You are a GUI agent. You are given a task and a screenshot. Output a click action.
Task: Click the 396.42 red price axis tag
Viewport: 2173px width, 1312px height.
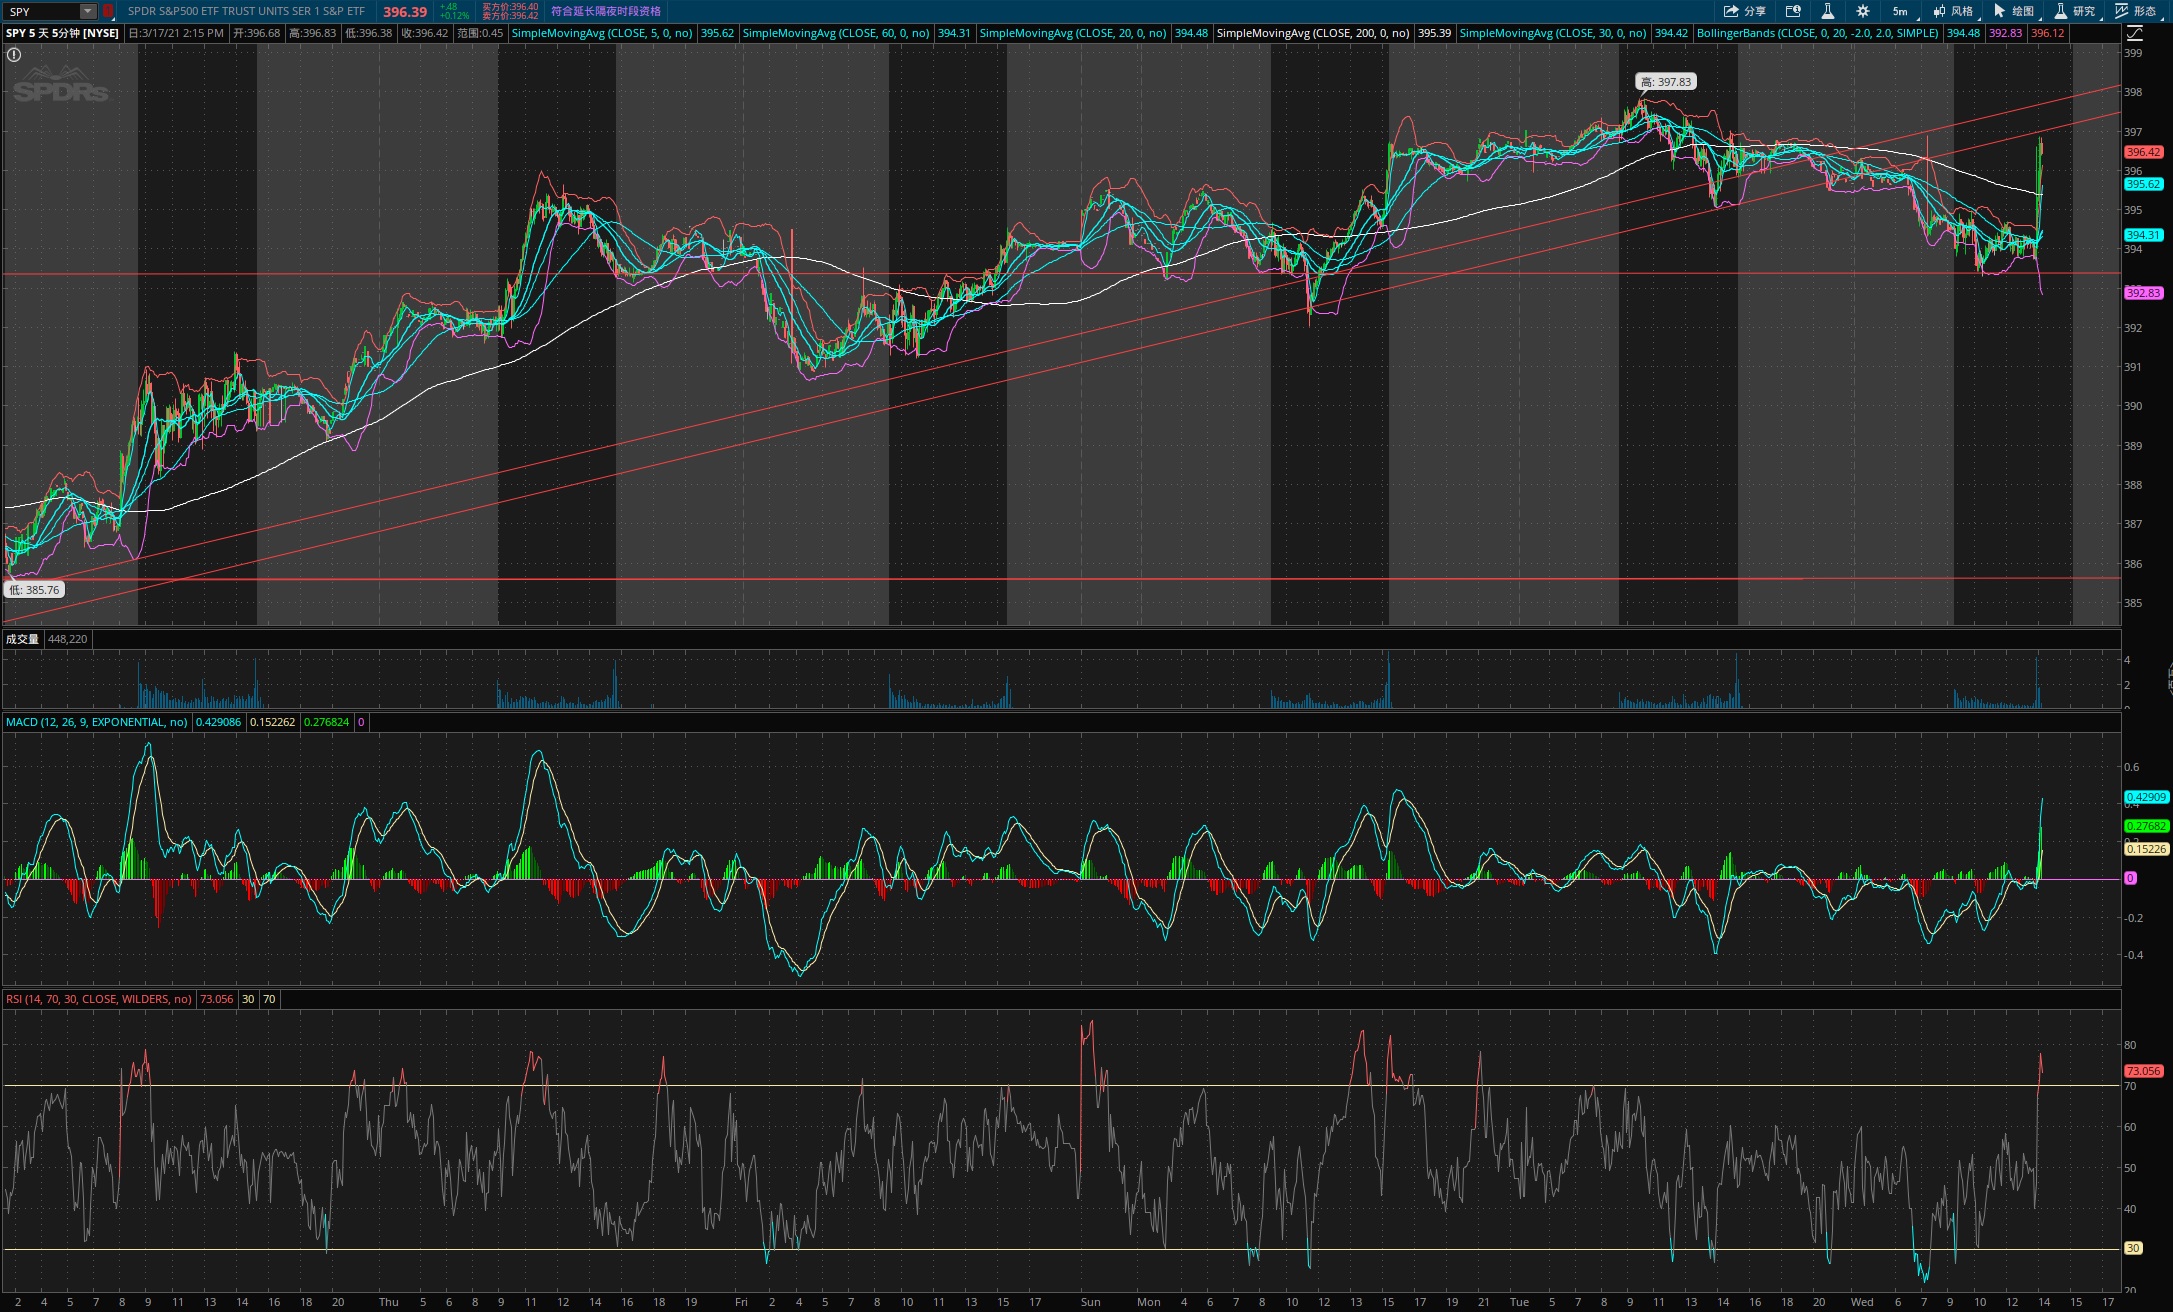2144,152
